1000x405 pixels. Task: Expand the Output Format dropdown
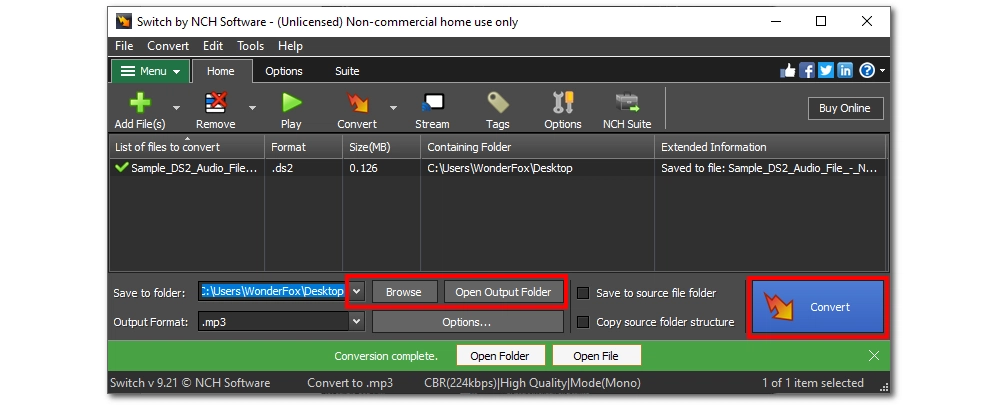357,322
